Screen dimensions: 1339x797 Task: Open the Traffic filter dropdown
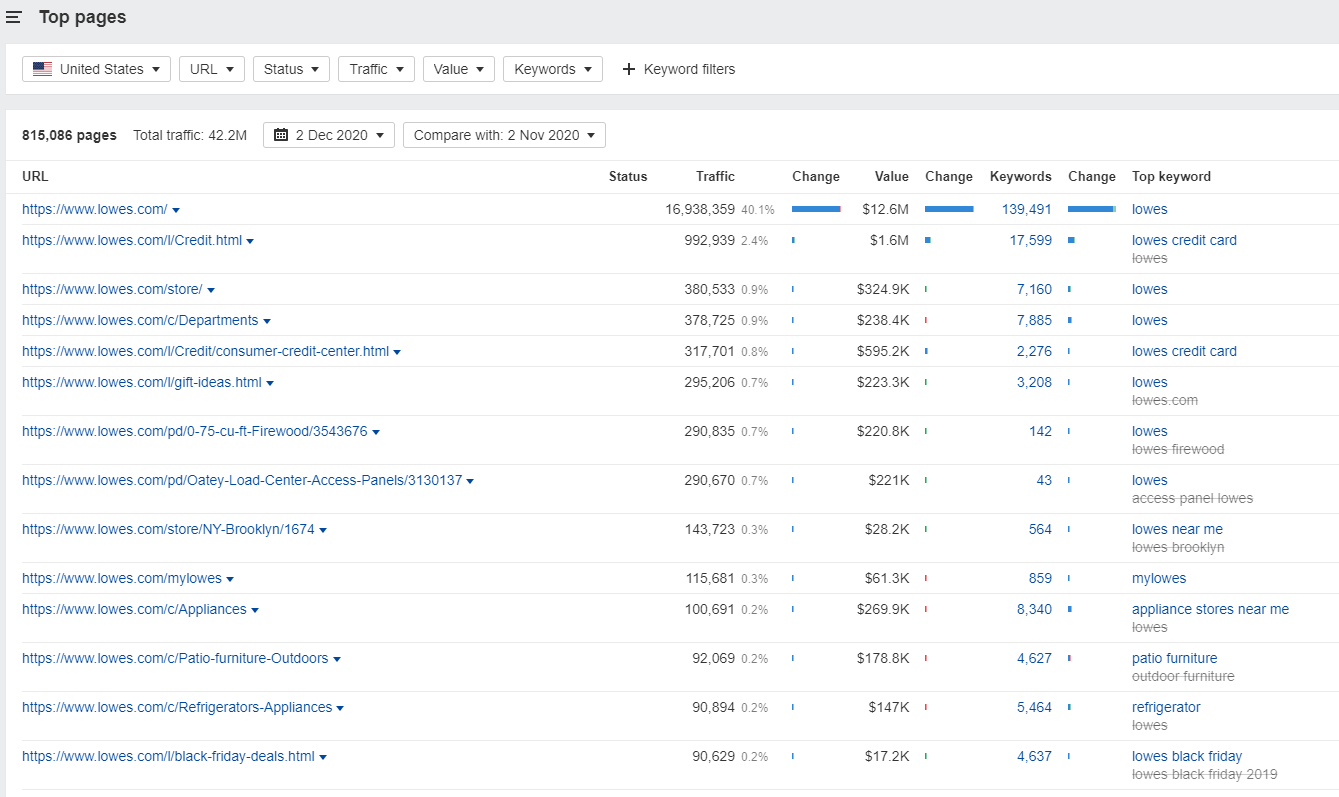click(x=377, y=69)
